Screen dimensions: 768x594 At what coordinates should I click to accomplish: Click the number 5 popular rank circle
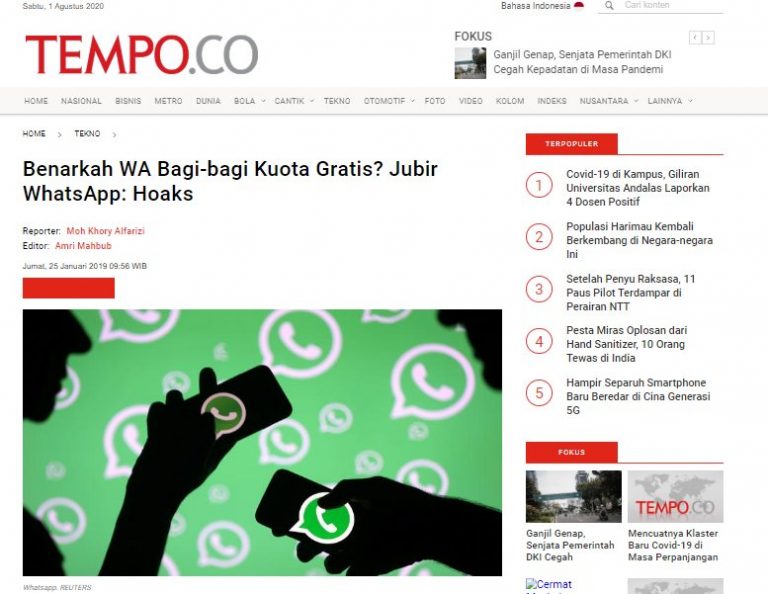(x=539, y=393)
